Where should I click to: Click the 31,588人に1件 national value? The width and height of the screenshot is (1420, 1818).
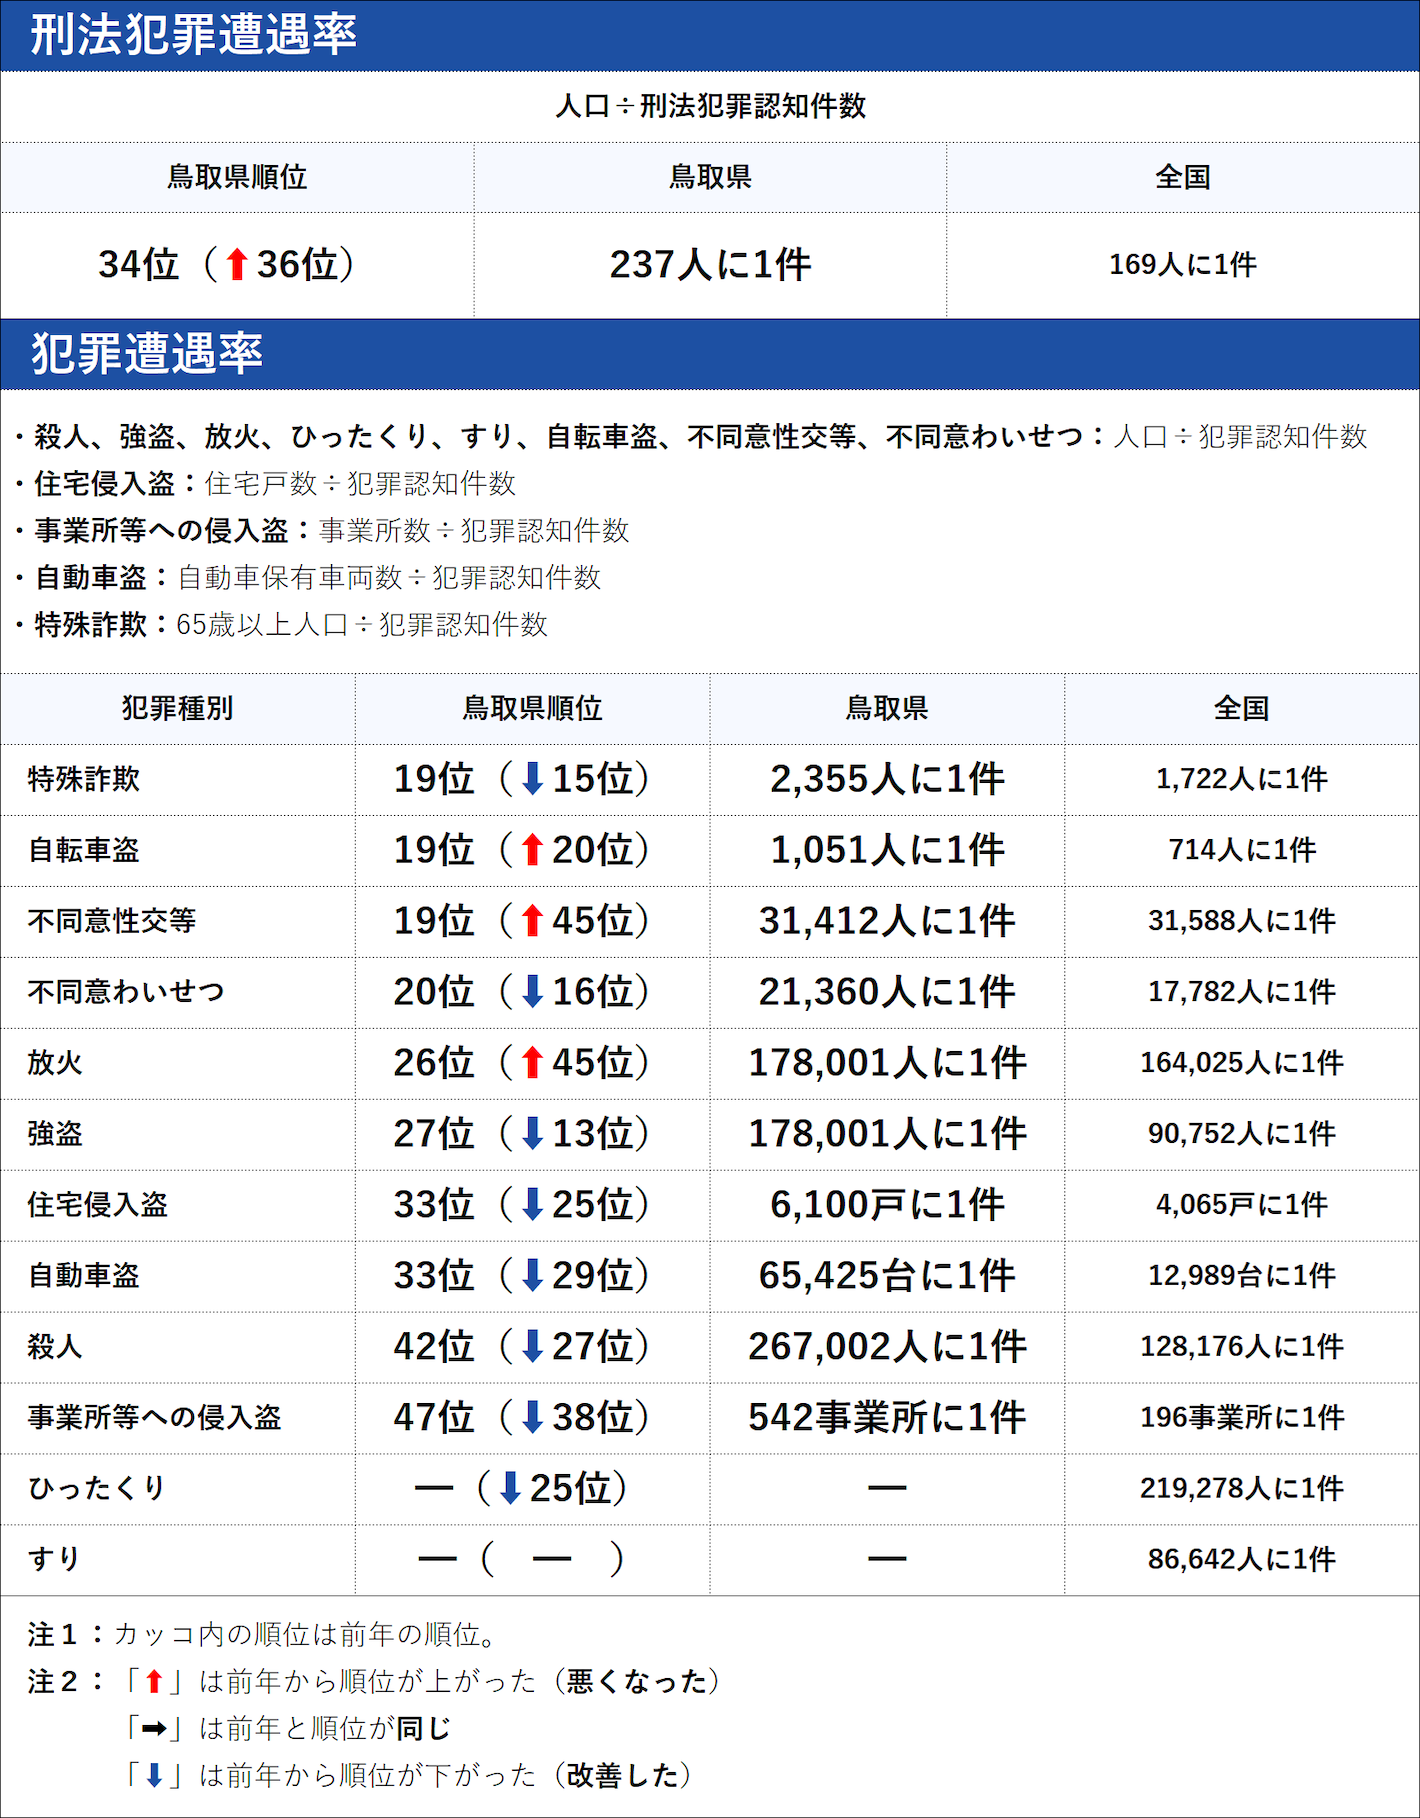(x=1242, y=921)
